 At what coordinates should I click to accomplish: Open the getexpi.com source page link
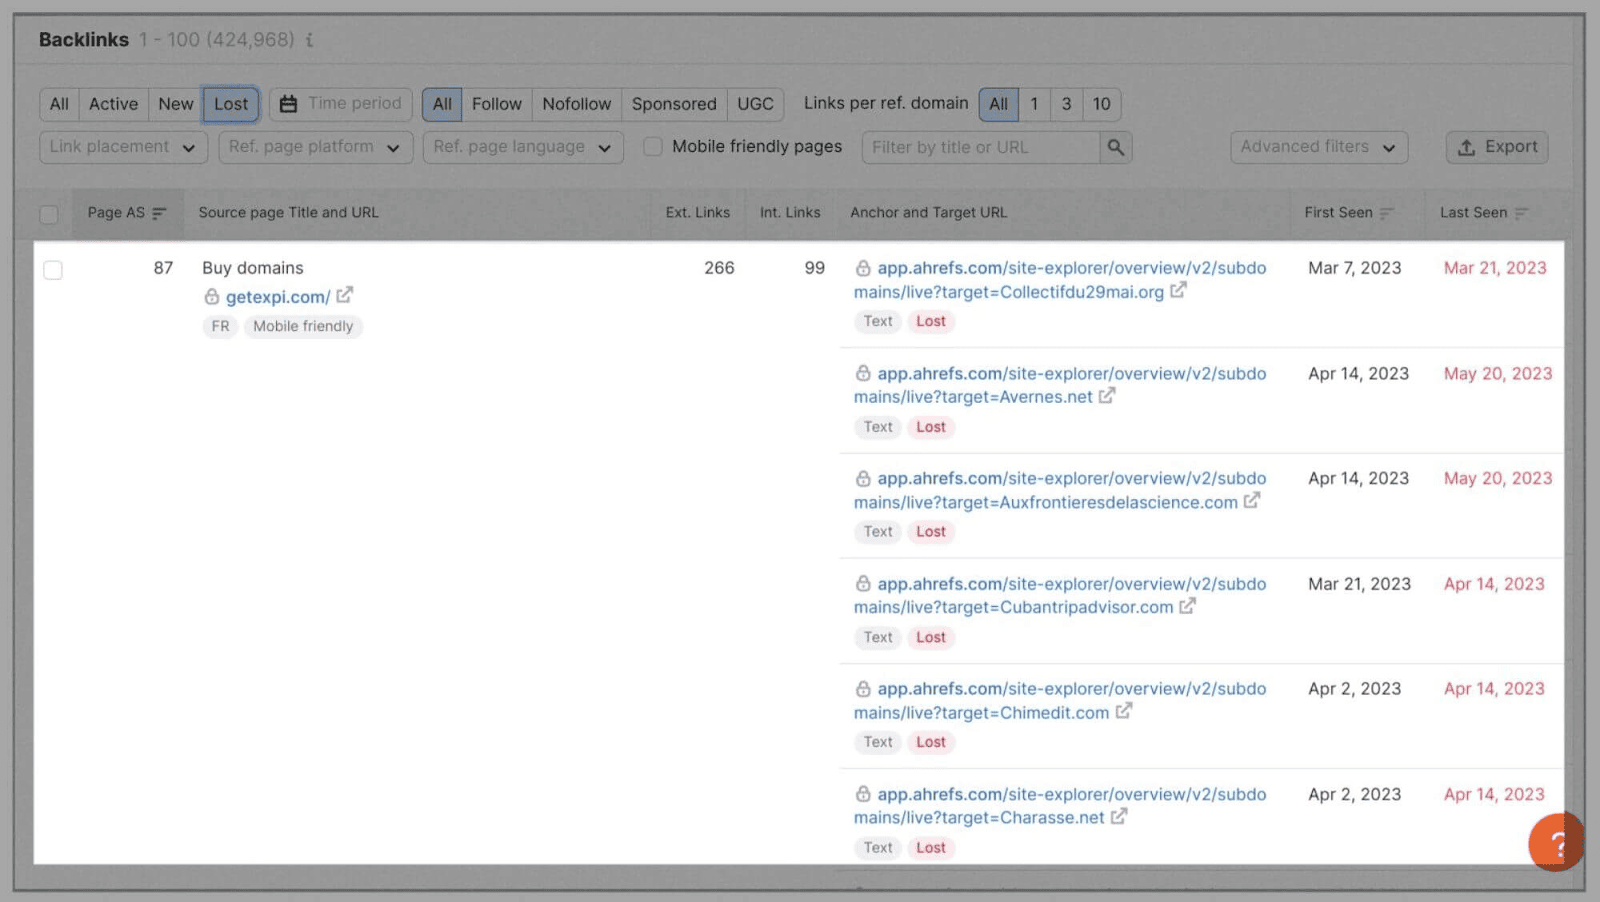[276, 296]
